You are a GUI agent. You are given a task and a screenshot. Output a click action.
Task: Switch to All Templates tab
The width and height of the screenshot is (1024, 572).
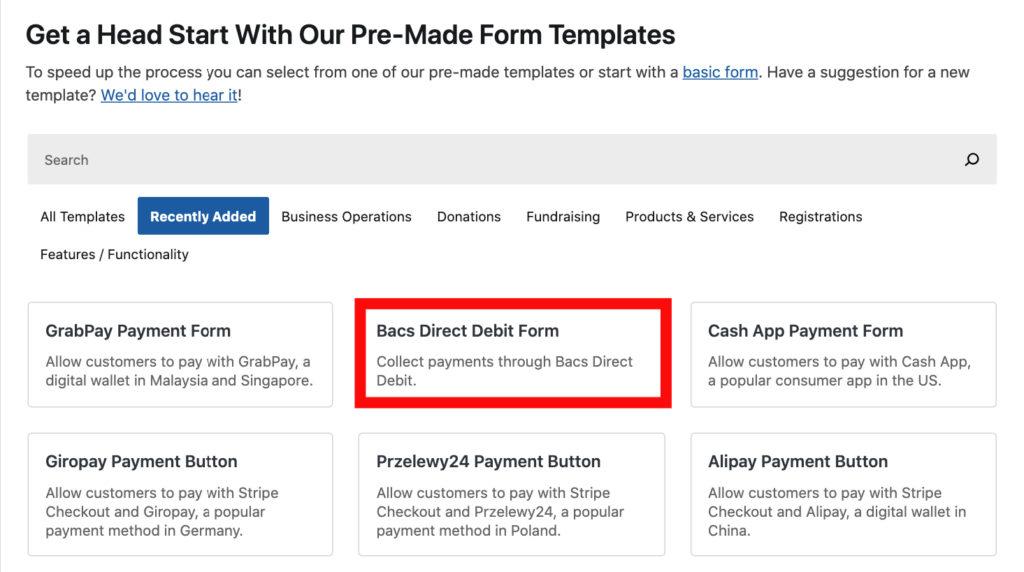pos(82,216)
